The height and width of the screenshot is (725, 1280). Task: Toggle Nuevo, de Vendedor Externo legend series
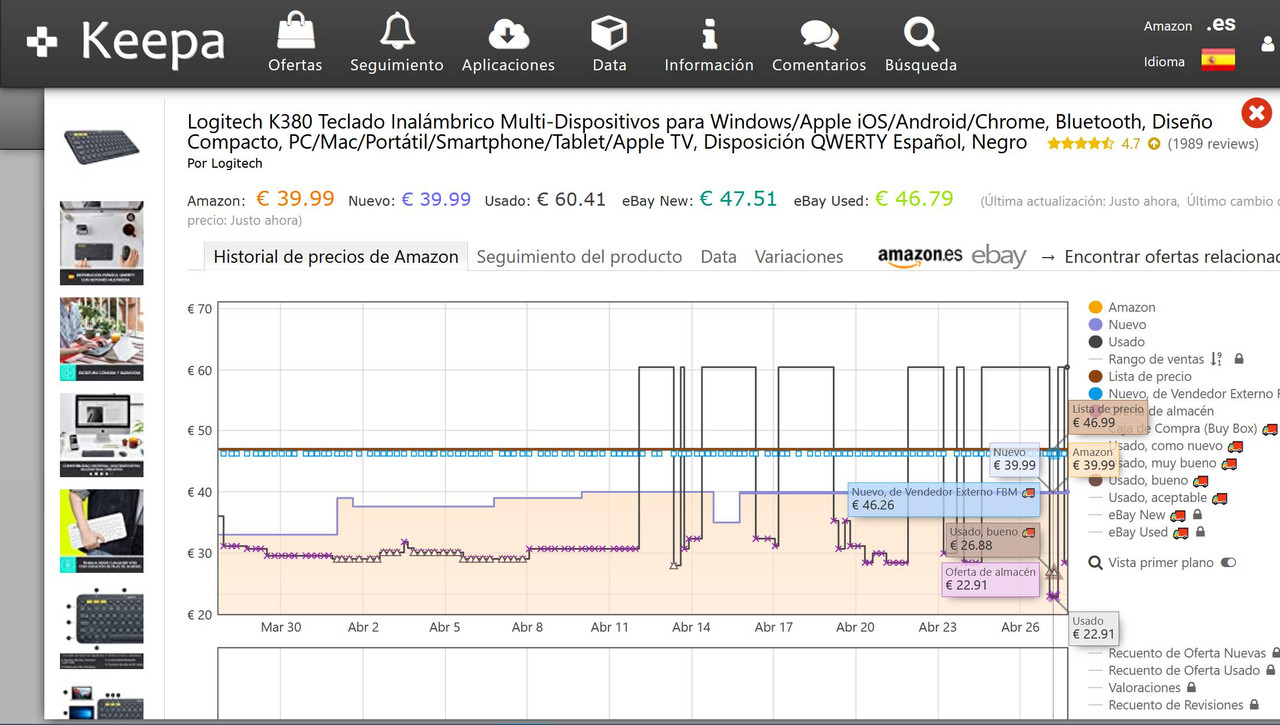(x=1183, y=394)
